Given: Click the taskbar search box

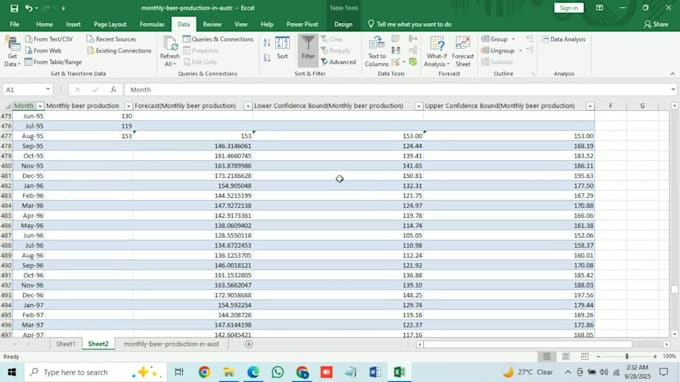Looking at the screenshot, I should [x=95, y=372].
